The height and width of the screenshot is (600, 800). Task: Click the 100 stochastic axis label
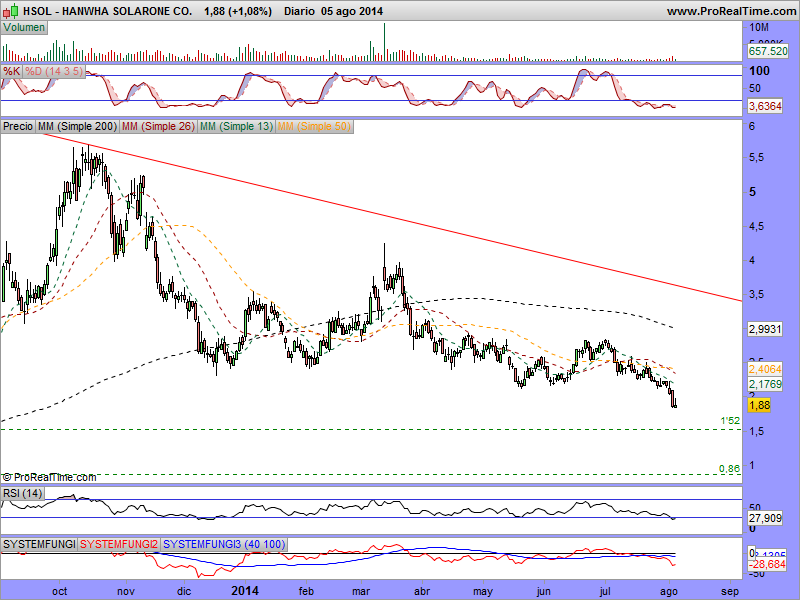coord(759,71)
